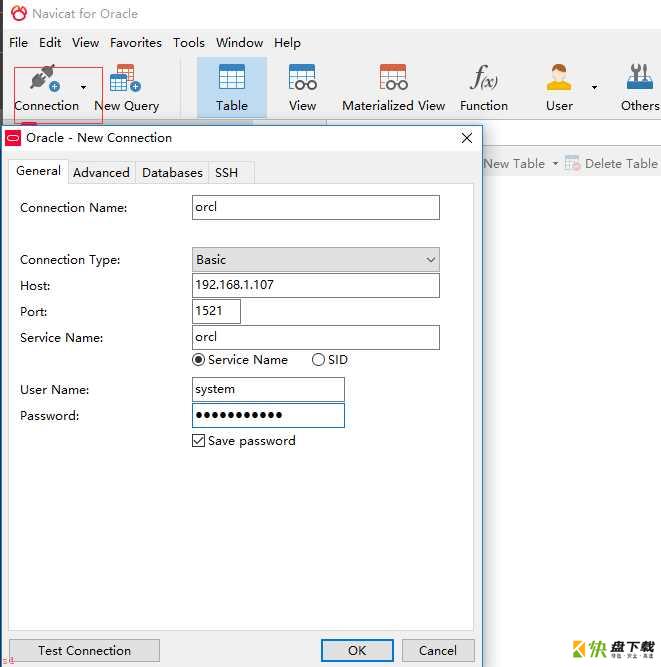This screenshot has height=667, width=661.
Task: Select the SID radio button
Action: tap(318, 360)
